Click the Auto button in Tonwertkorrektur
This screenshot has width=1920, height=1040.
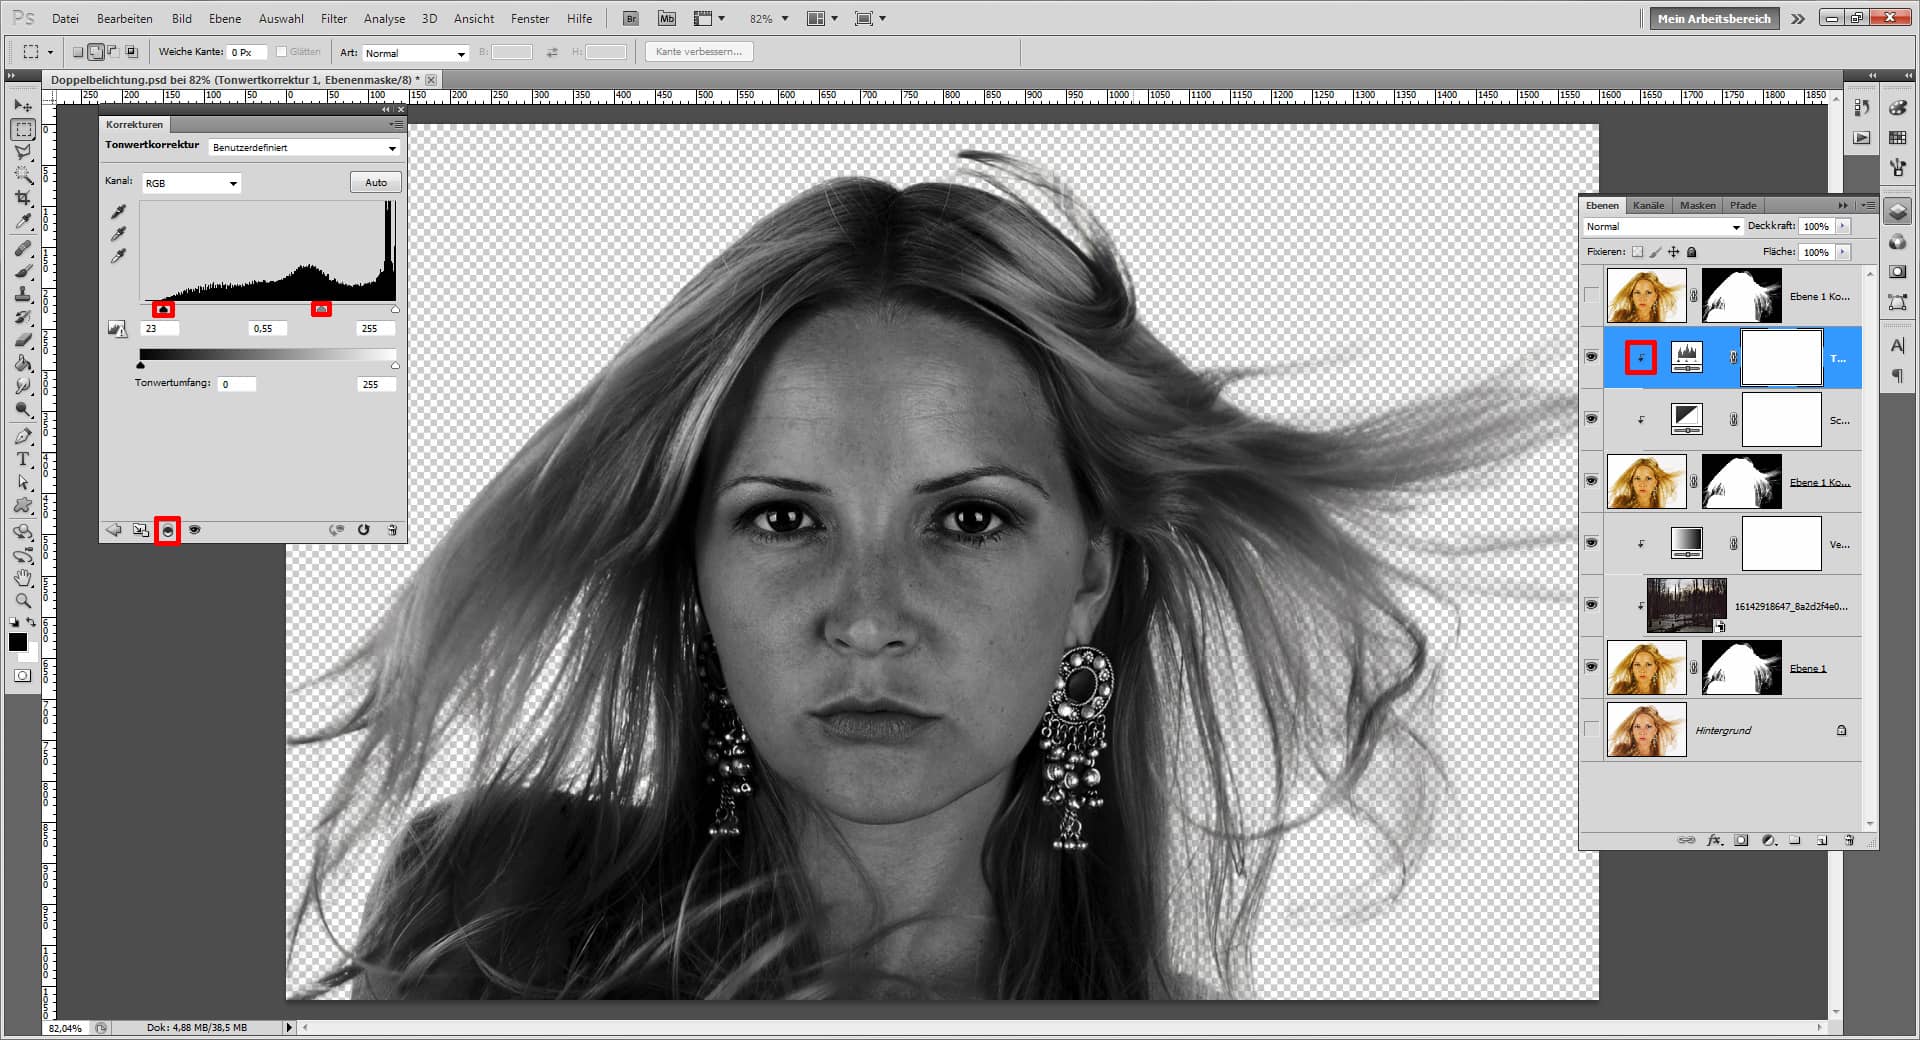pos(375,182)
